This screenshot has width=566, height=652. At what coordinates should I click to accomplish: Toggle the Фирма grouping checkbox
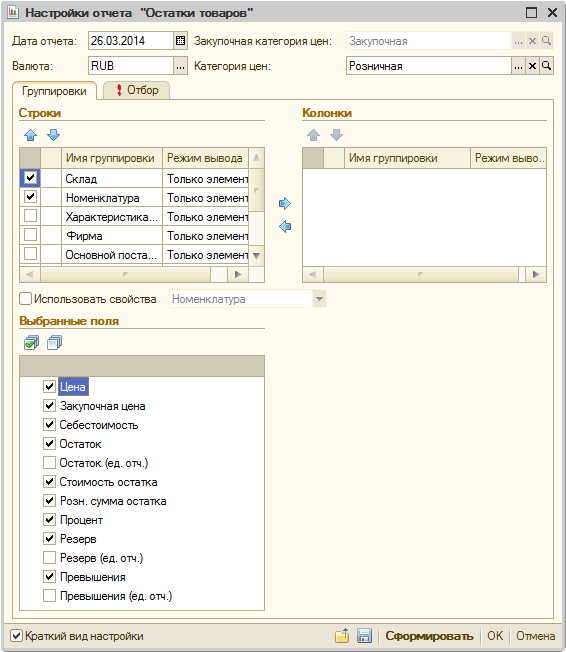tap(30, 235)
